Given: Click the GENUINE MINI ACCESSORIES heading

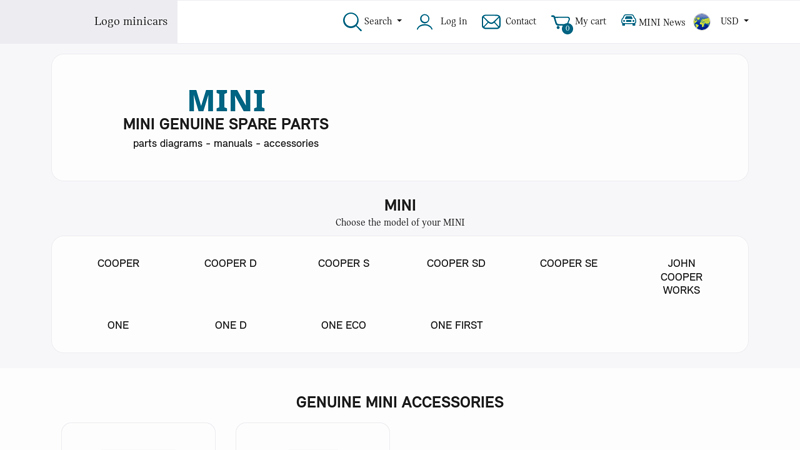Looking at the screenshot, I should pos(400,402).
